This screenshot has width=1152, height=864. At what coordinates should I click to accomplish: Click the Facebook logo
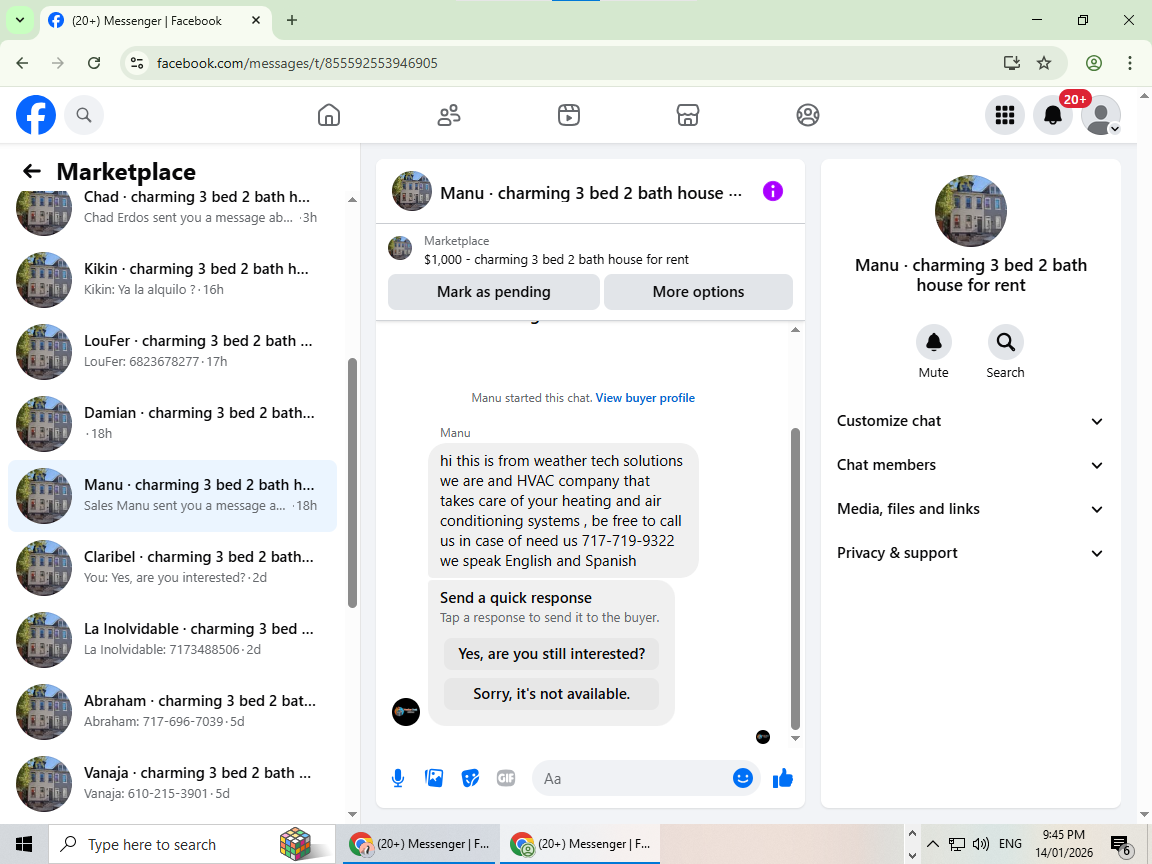coord(36,115)
